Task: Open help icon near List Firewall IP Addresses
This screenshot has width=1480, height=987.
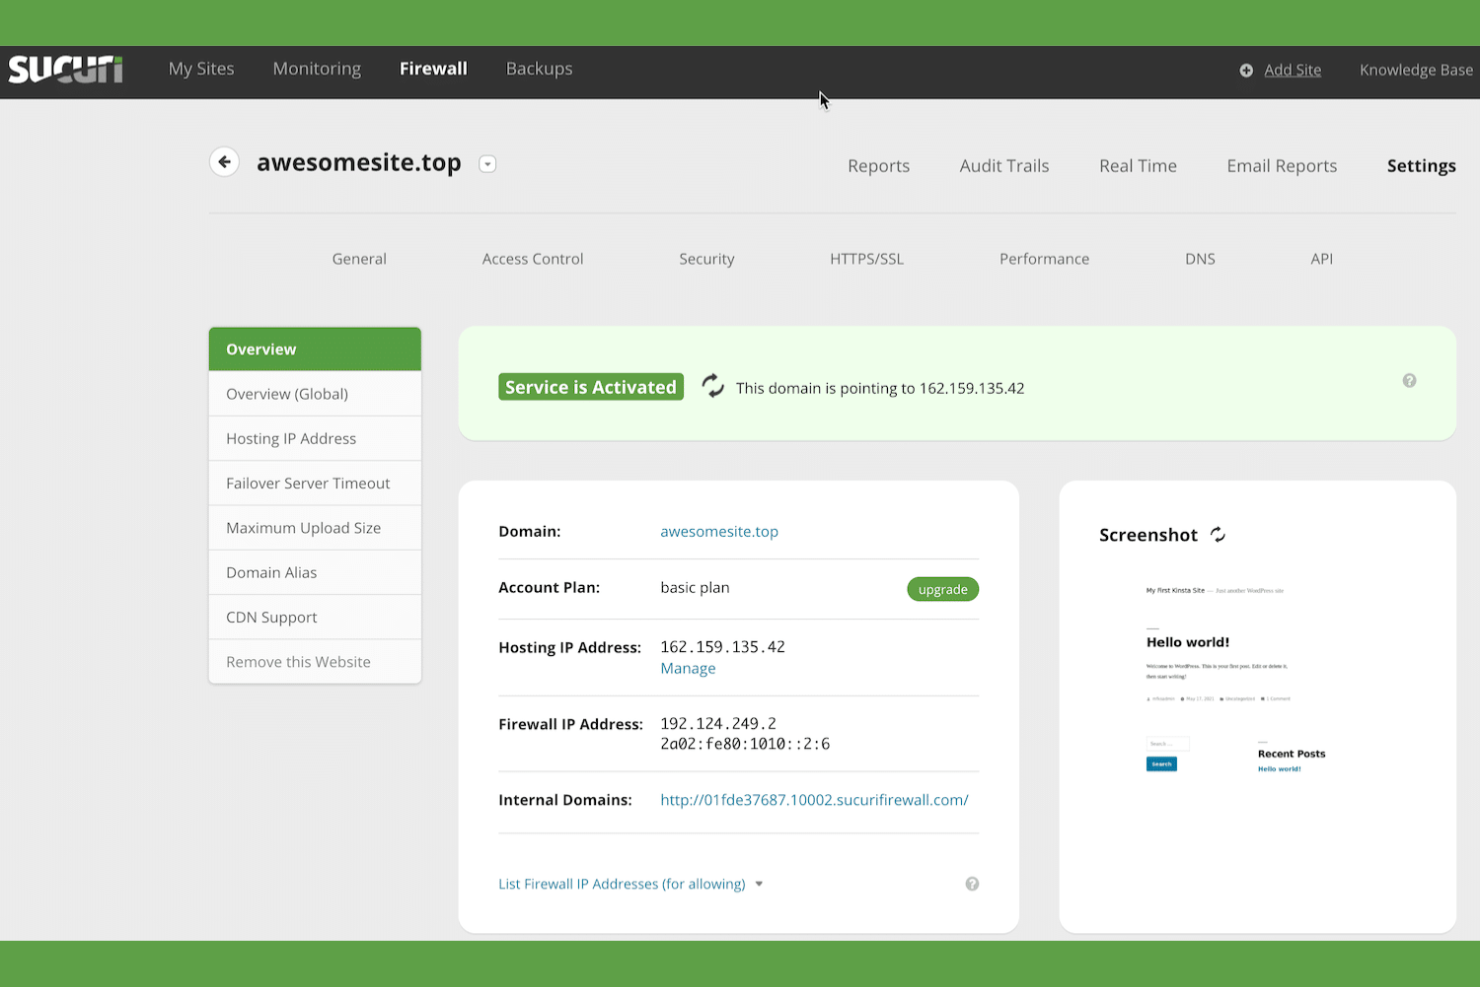Action: tap(972, 884)
